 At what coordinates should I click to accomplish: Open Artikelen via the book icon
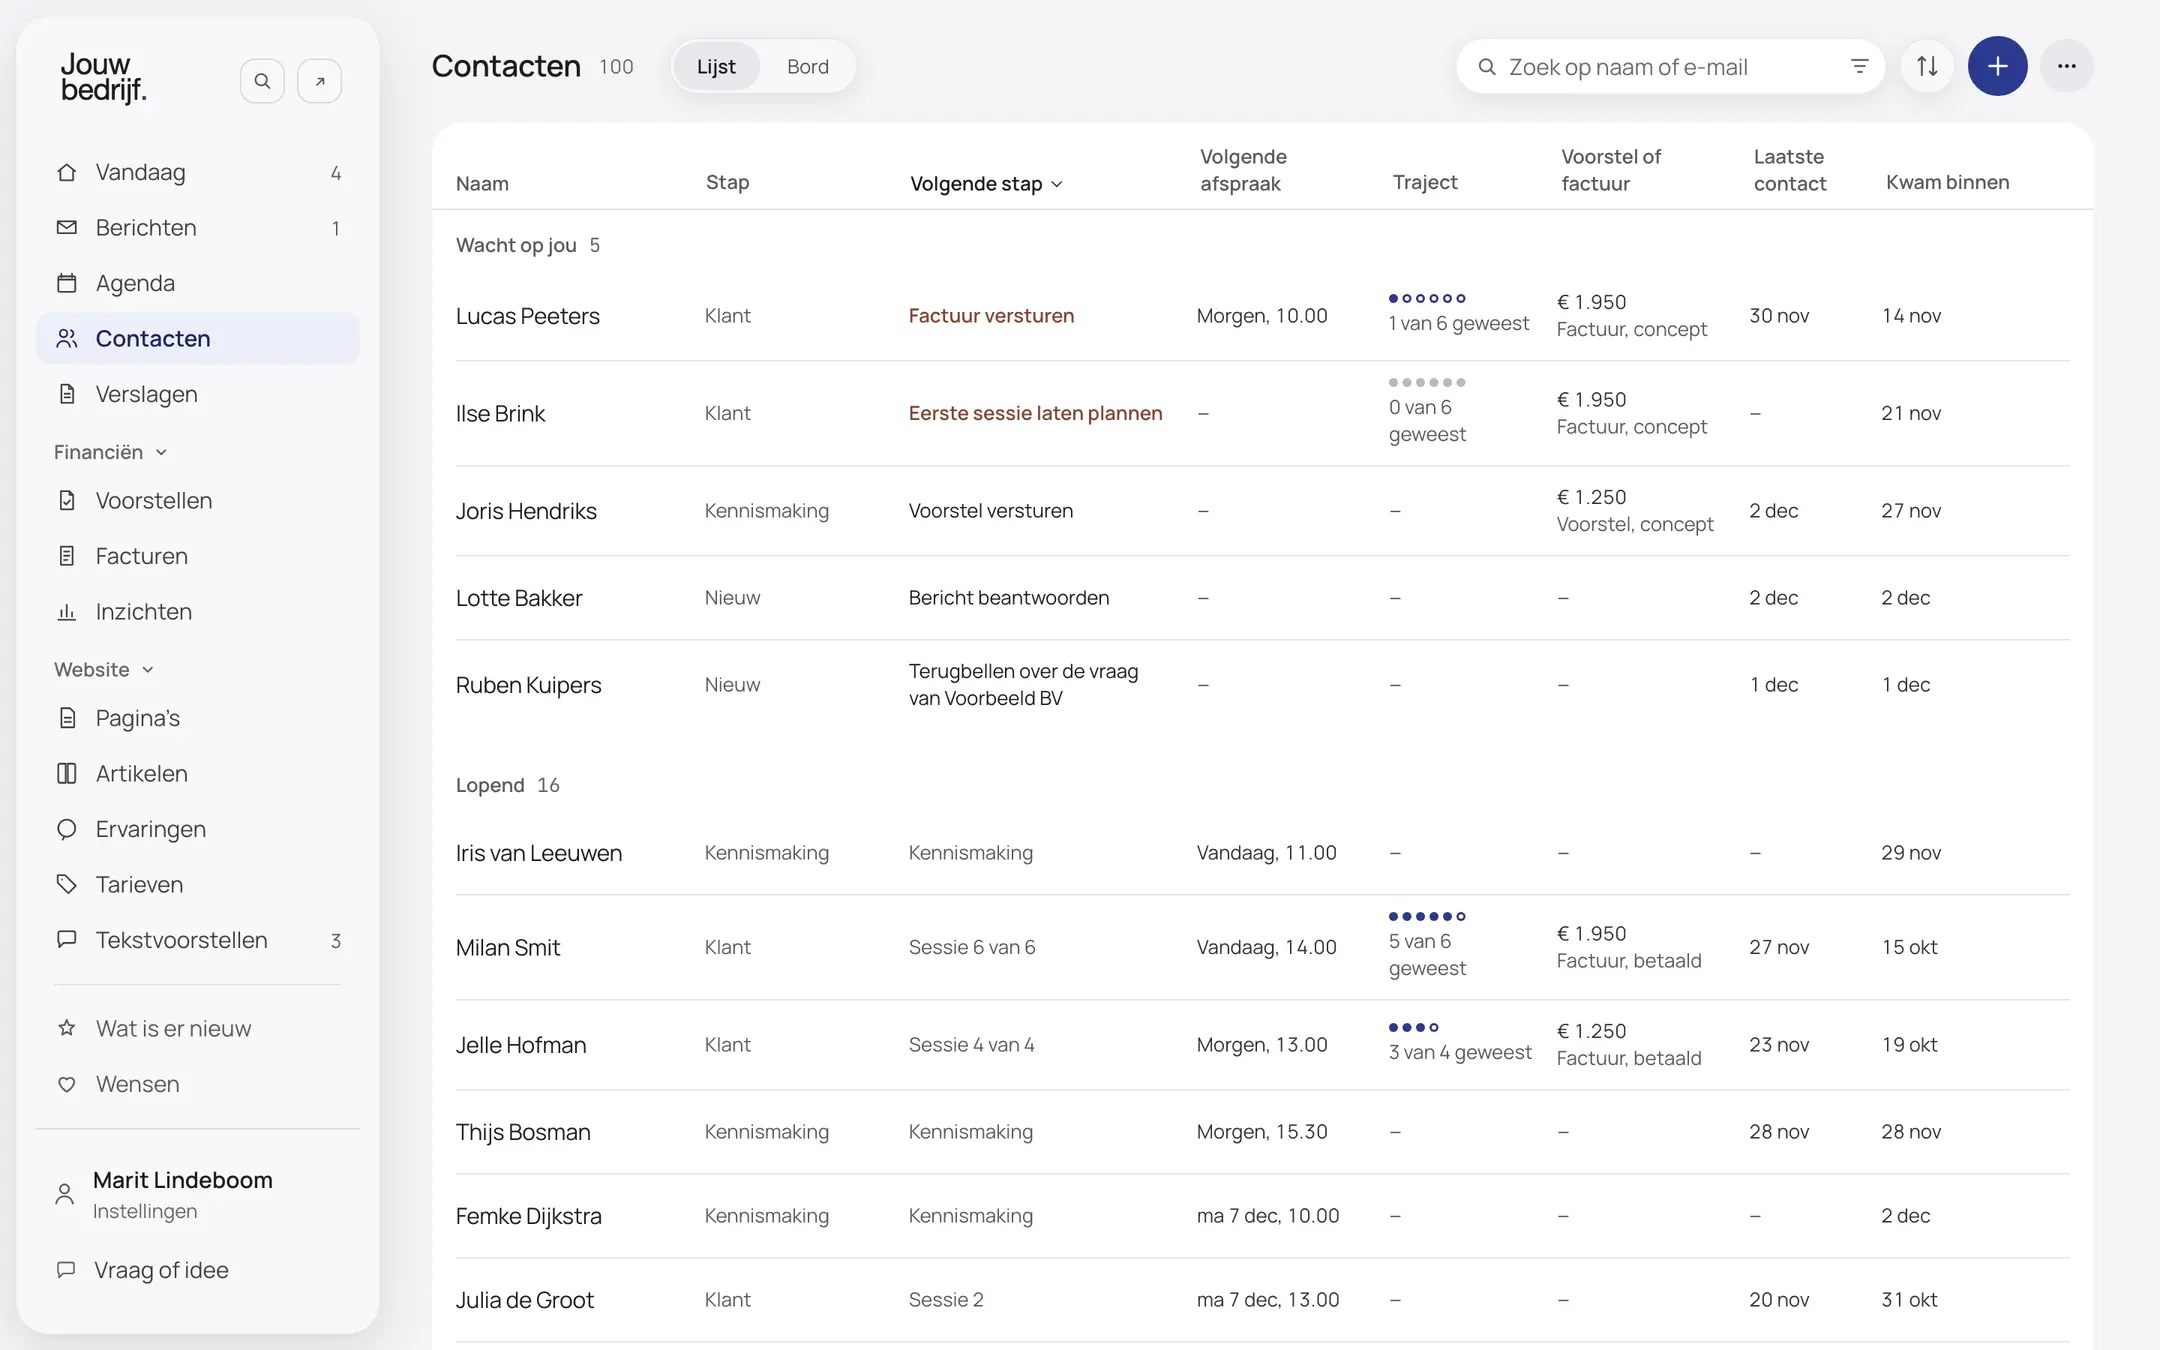point(67,774)
